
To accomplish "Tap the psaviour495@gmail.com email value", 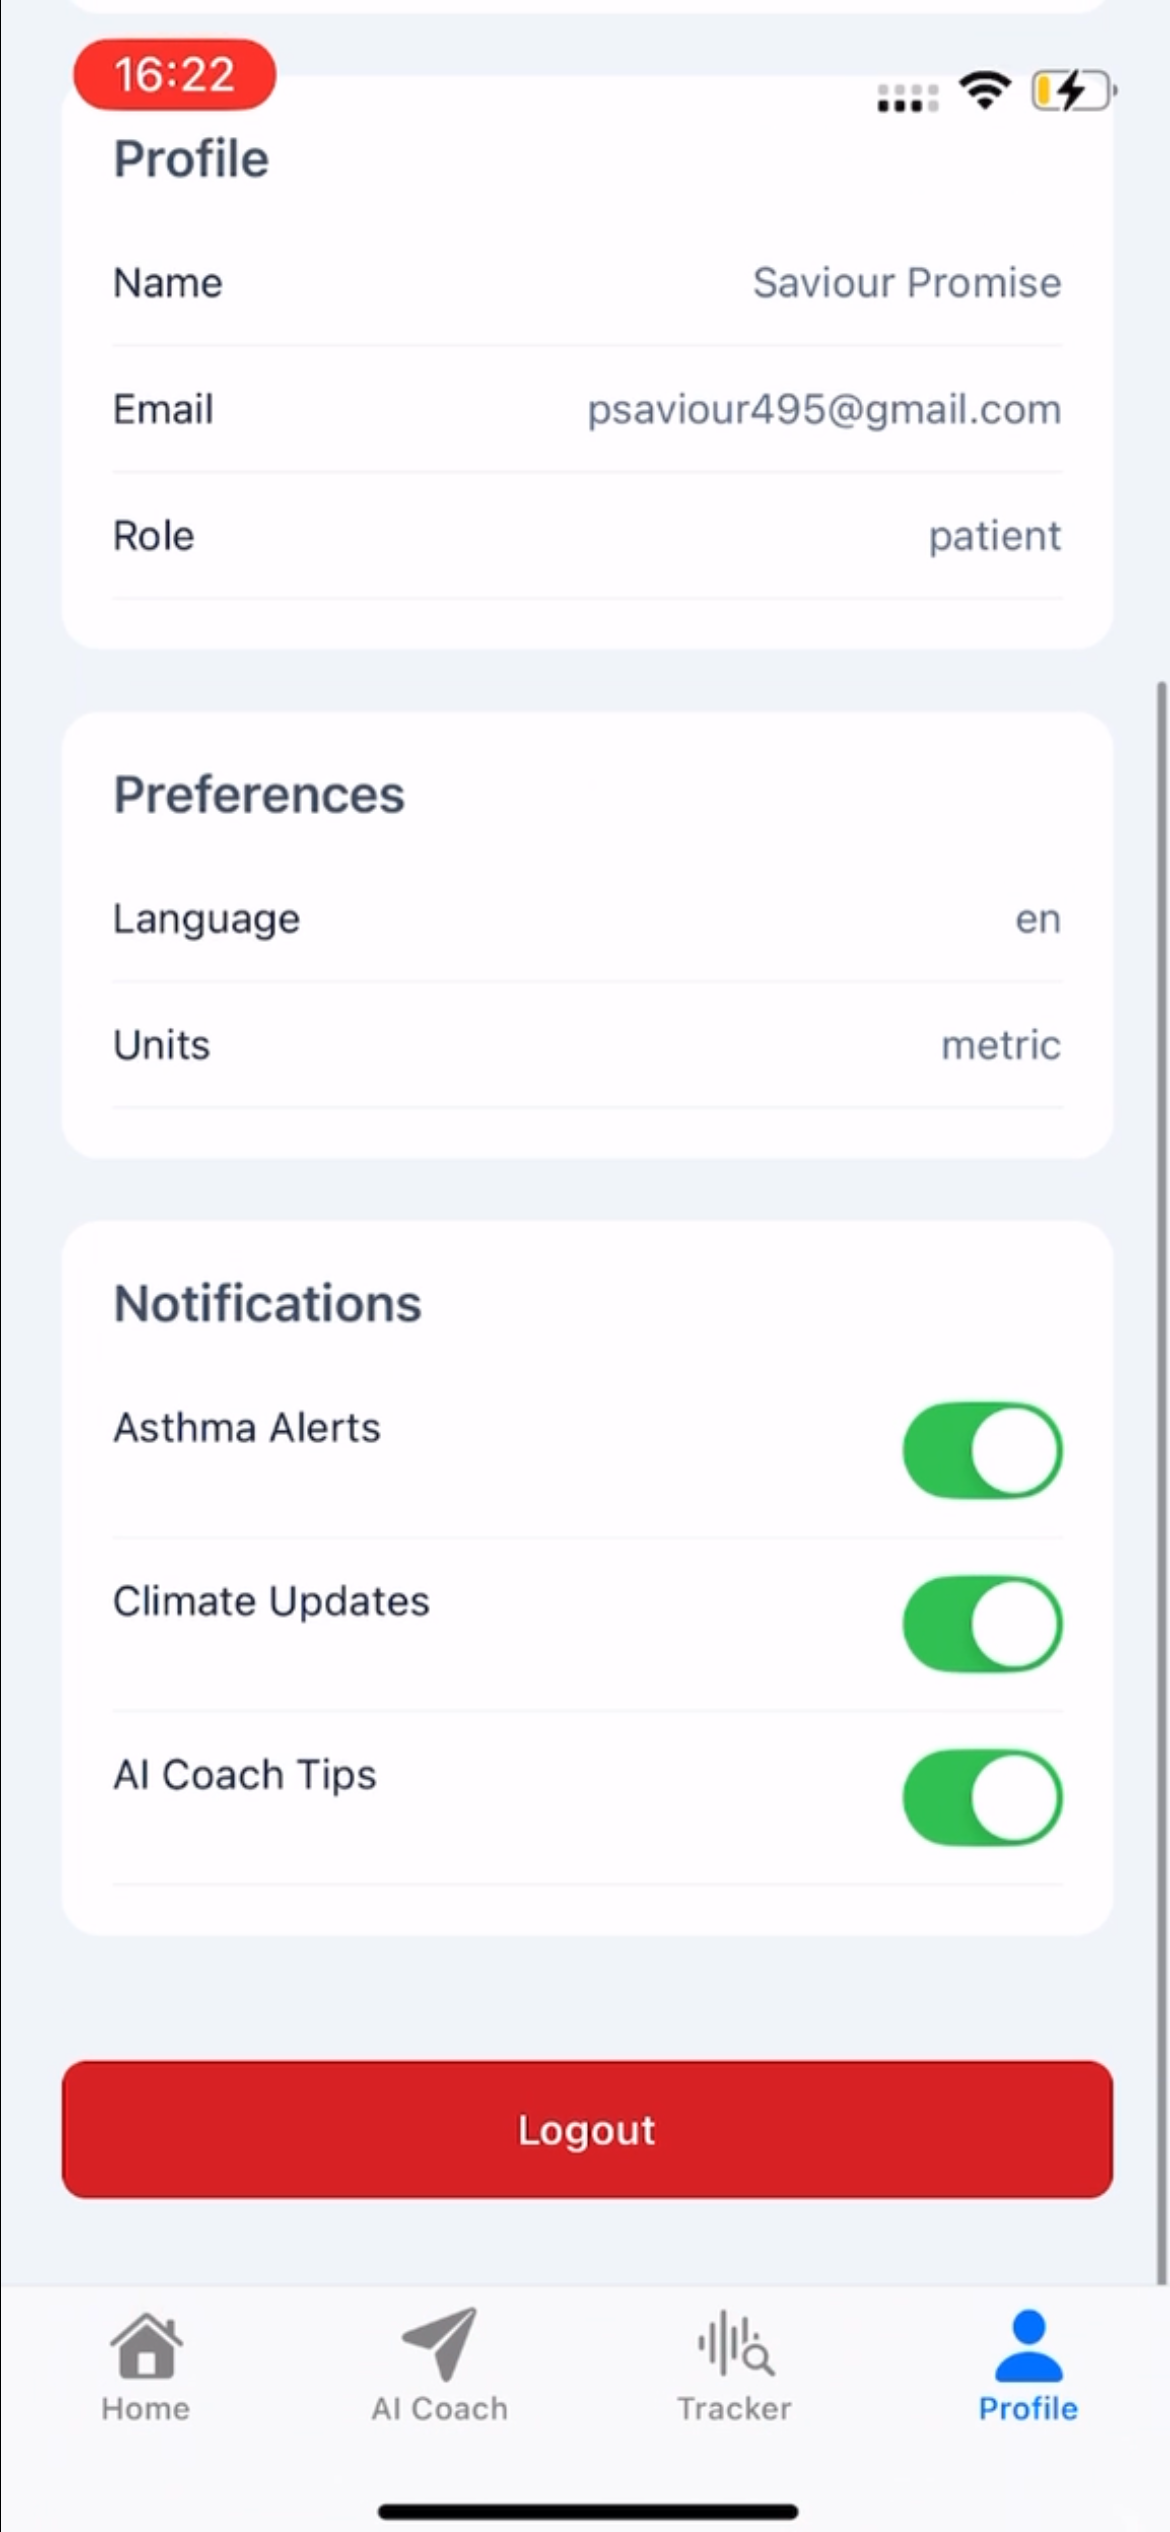I will (x=824, y=410).
